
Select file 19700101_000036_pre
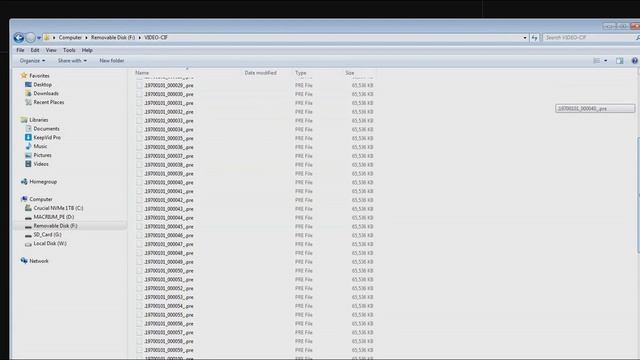pos(169,147)
